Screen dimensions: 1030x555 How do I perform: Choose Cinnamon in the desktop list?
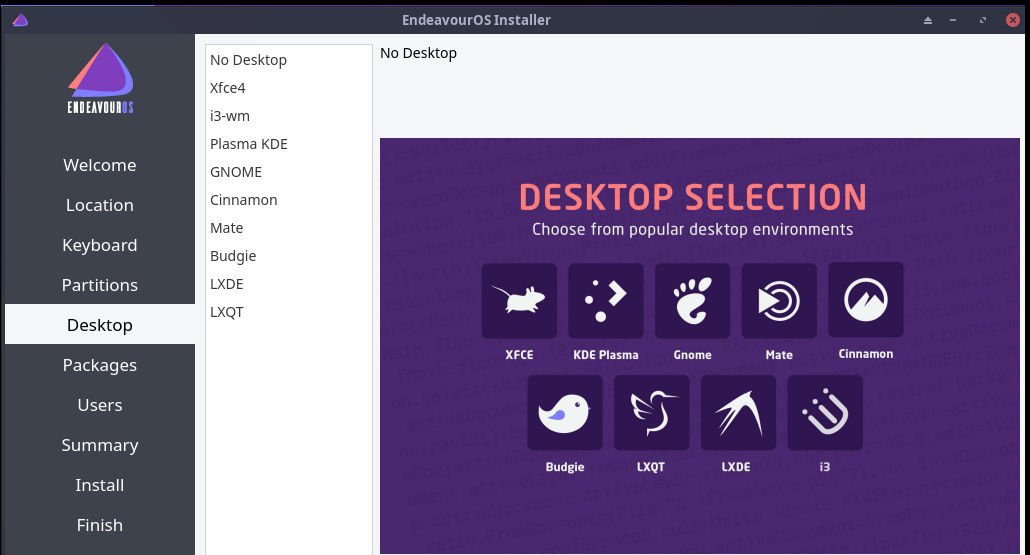[x=244, y=200]
